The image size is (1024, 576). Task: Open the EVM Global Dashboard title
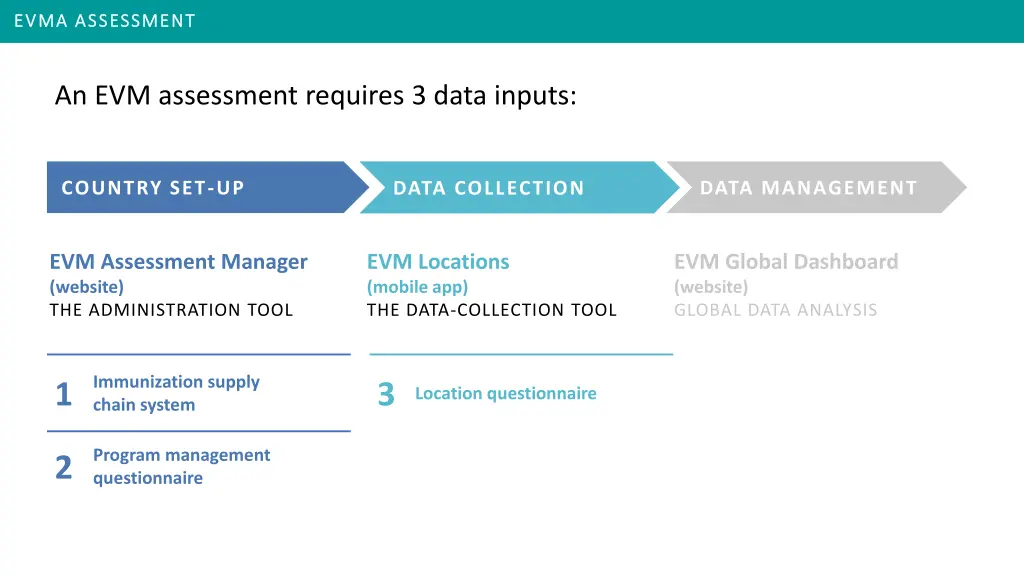(x=786, y=262)
